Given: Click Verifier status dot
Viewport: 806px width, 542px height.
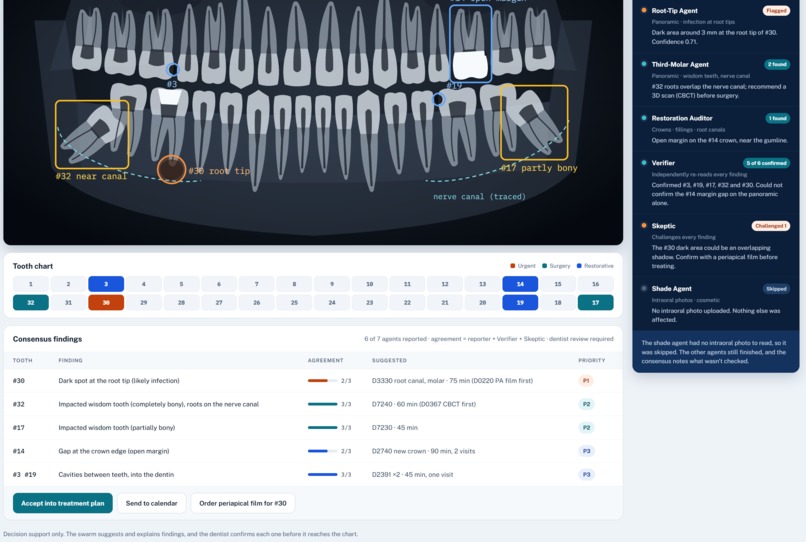Looking at the screenshot, I should [644, 162].
